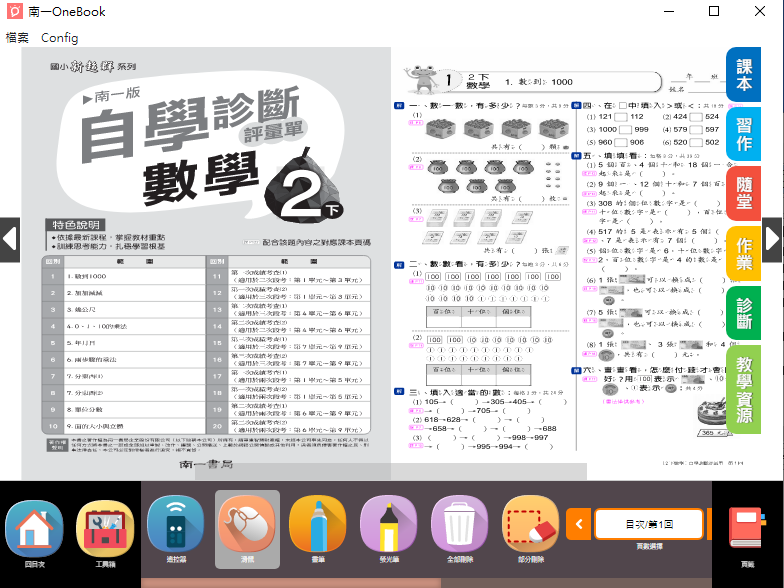Activate the mouse cursor tool
The image size is (784, 588).
pyautogui.click(x=247, y=531)
